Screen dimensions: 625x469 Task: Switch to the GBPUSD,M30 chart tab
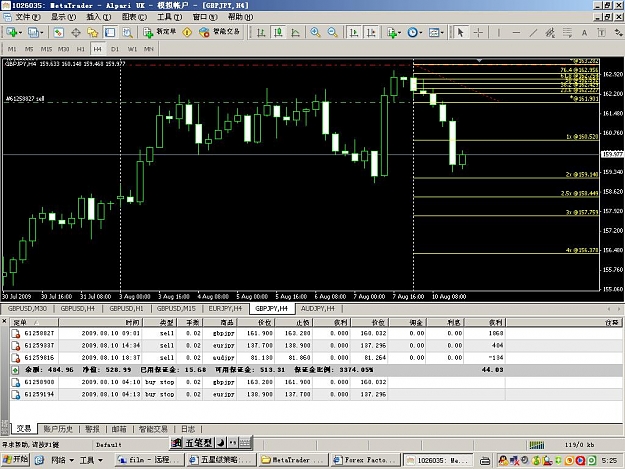click(x=27, y=308)
